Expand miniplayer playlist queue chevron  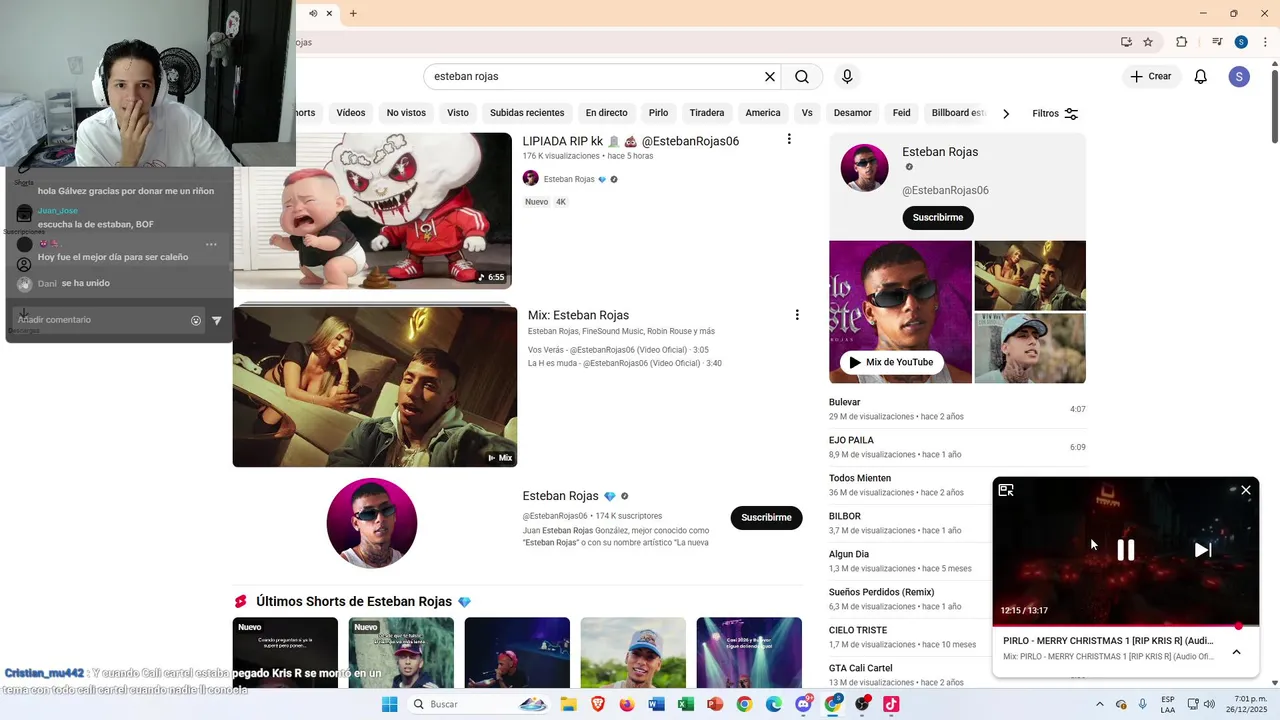[x=1236, y=652]
